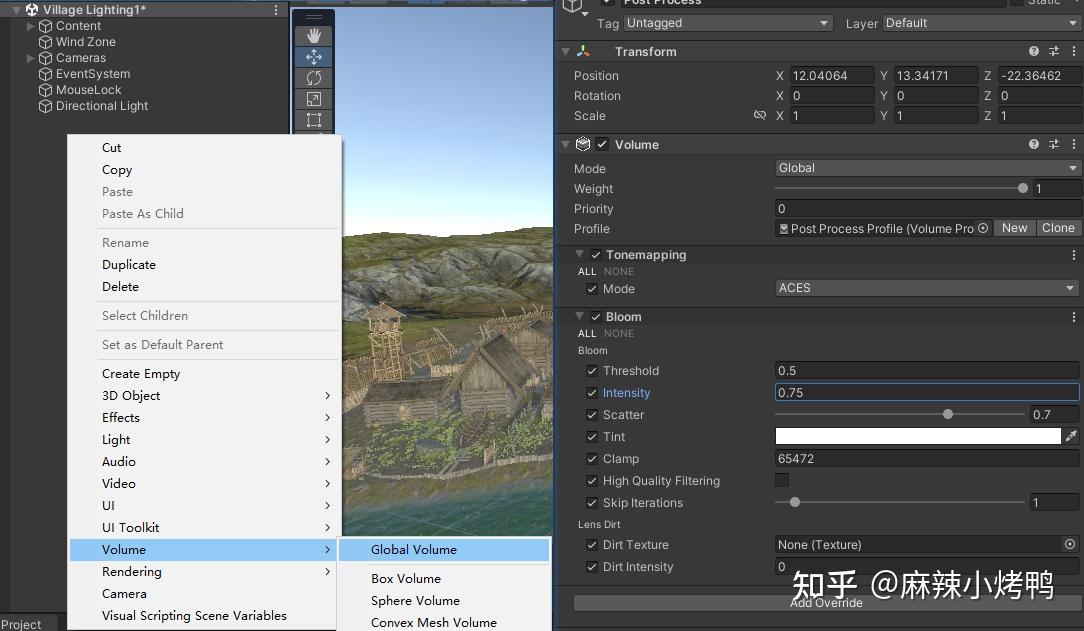Image resolution: width=1084 pixels, height=631 pixels.
Task: Open the Transform component help icon
Action: (x=1034, y=51)
